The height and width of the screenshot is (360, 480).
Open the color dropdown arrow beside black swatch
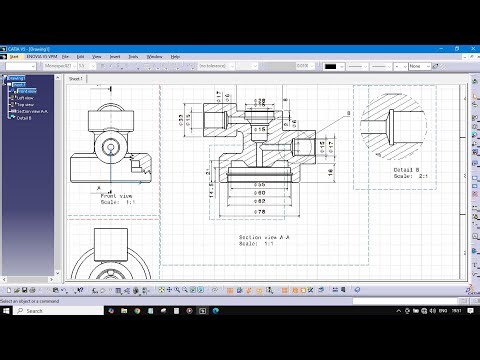tap(341, 66)
